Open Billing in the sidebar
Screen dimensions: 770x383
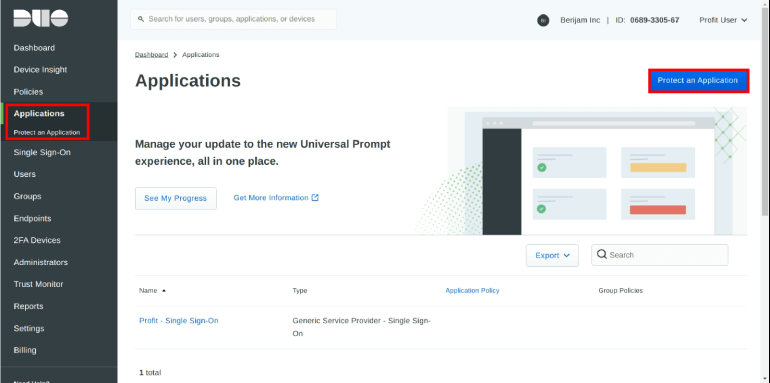(x=25, y=350)
